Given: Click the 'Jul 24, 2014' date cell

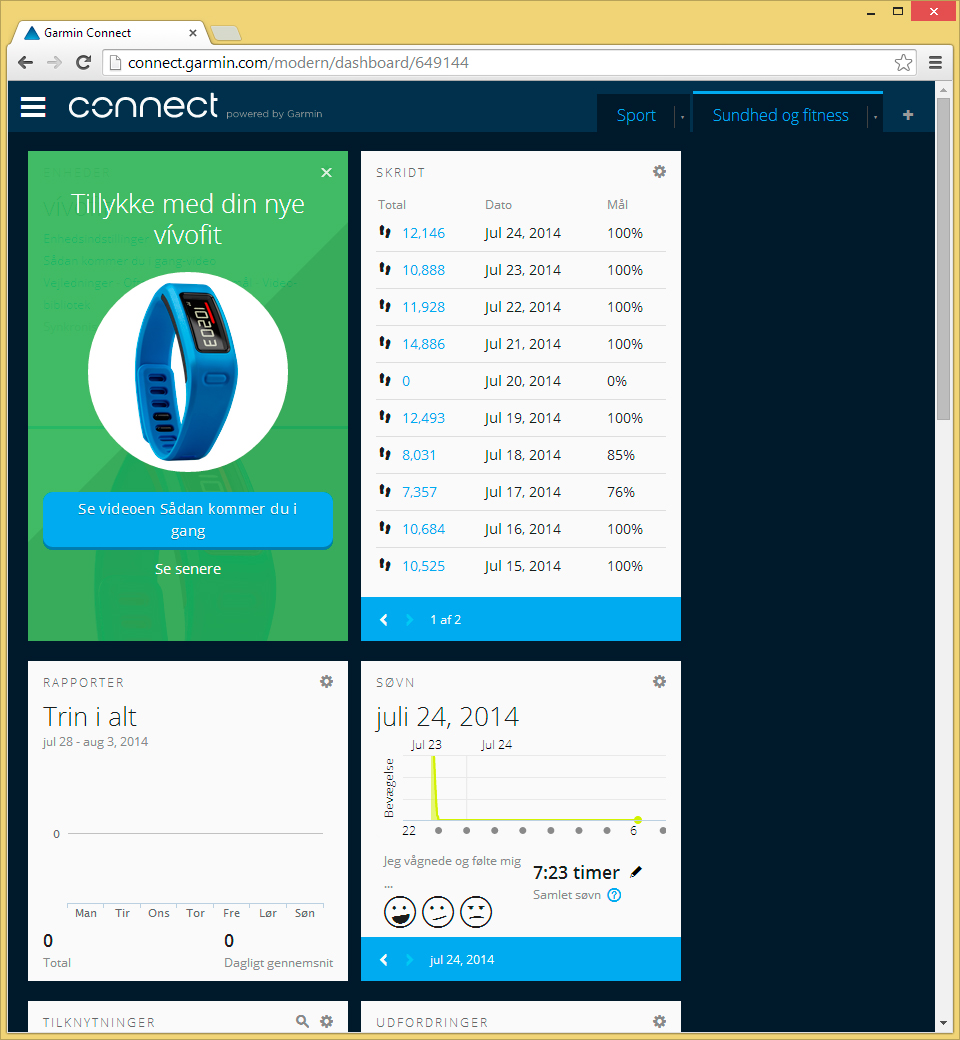Looking at the screenshot, I should 523,233.
